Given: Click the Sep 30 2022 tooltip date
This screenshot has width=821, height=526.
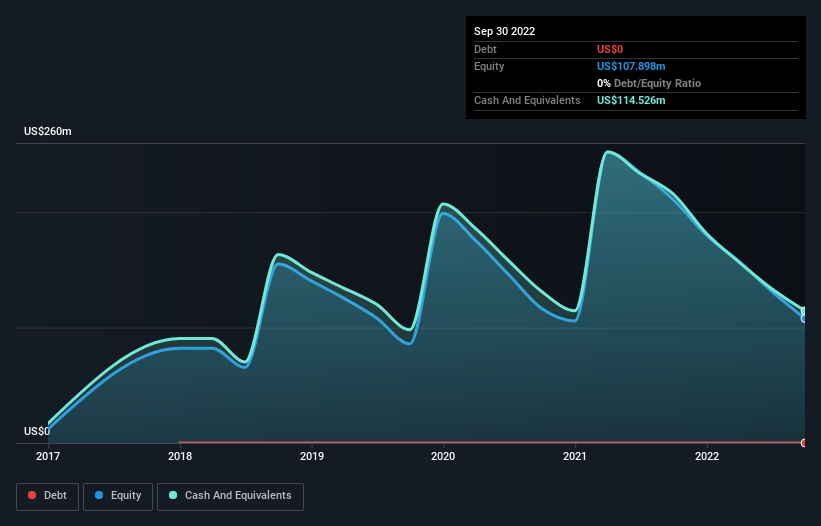Looking at the screenshot, I should pyautogui.click(x=504, y=31).
